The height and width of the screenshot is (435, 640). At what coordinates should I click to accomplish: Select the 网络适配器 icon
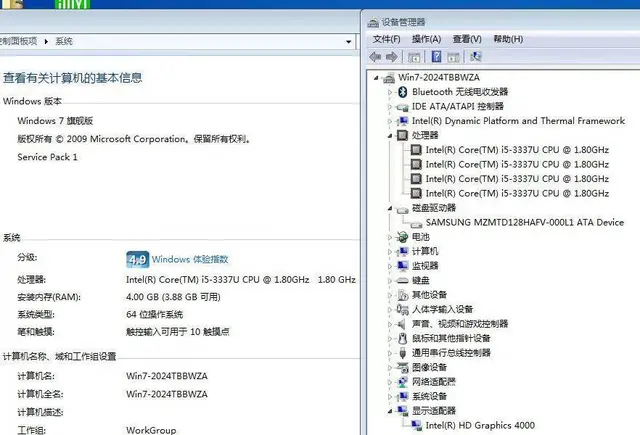(x=402, y=382)
